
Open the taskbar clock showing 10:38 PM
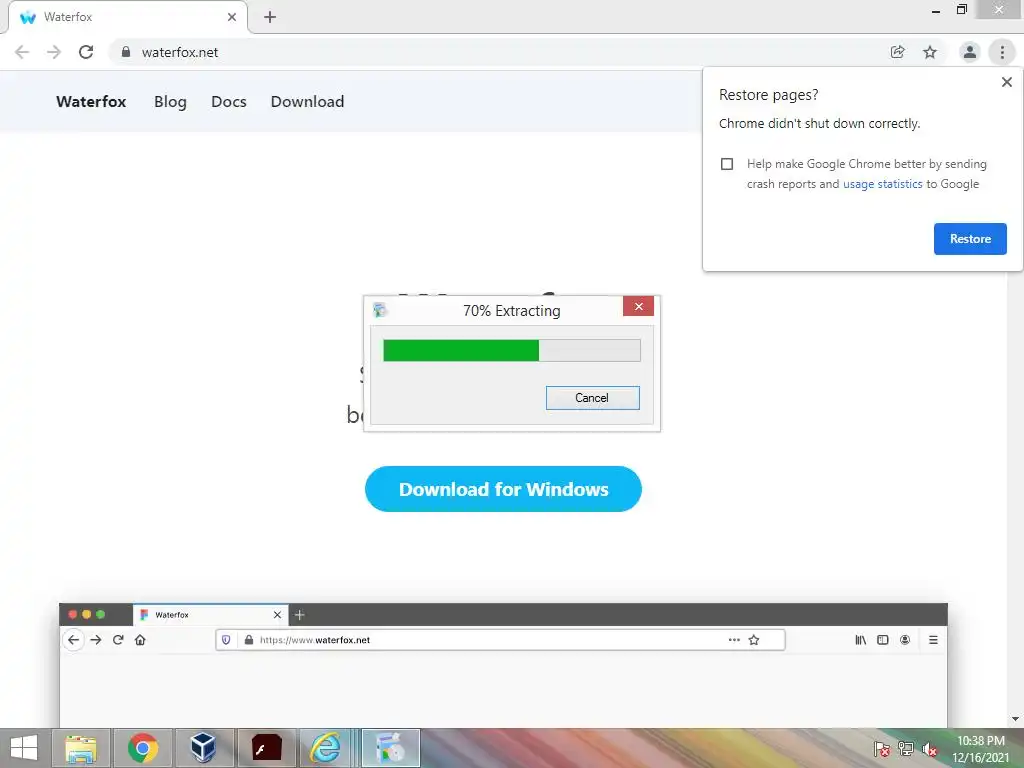[980, 749]
